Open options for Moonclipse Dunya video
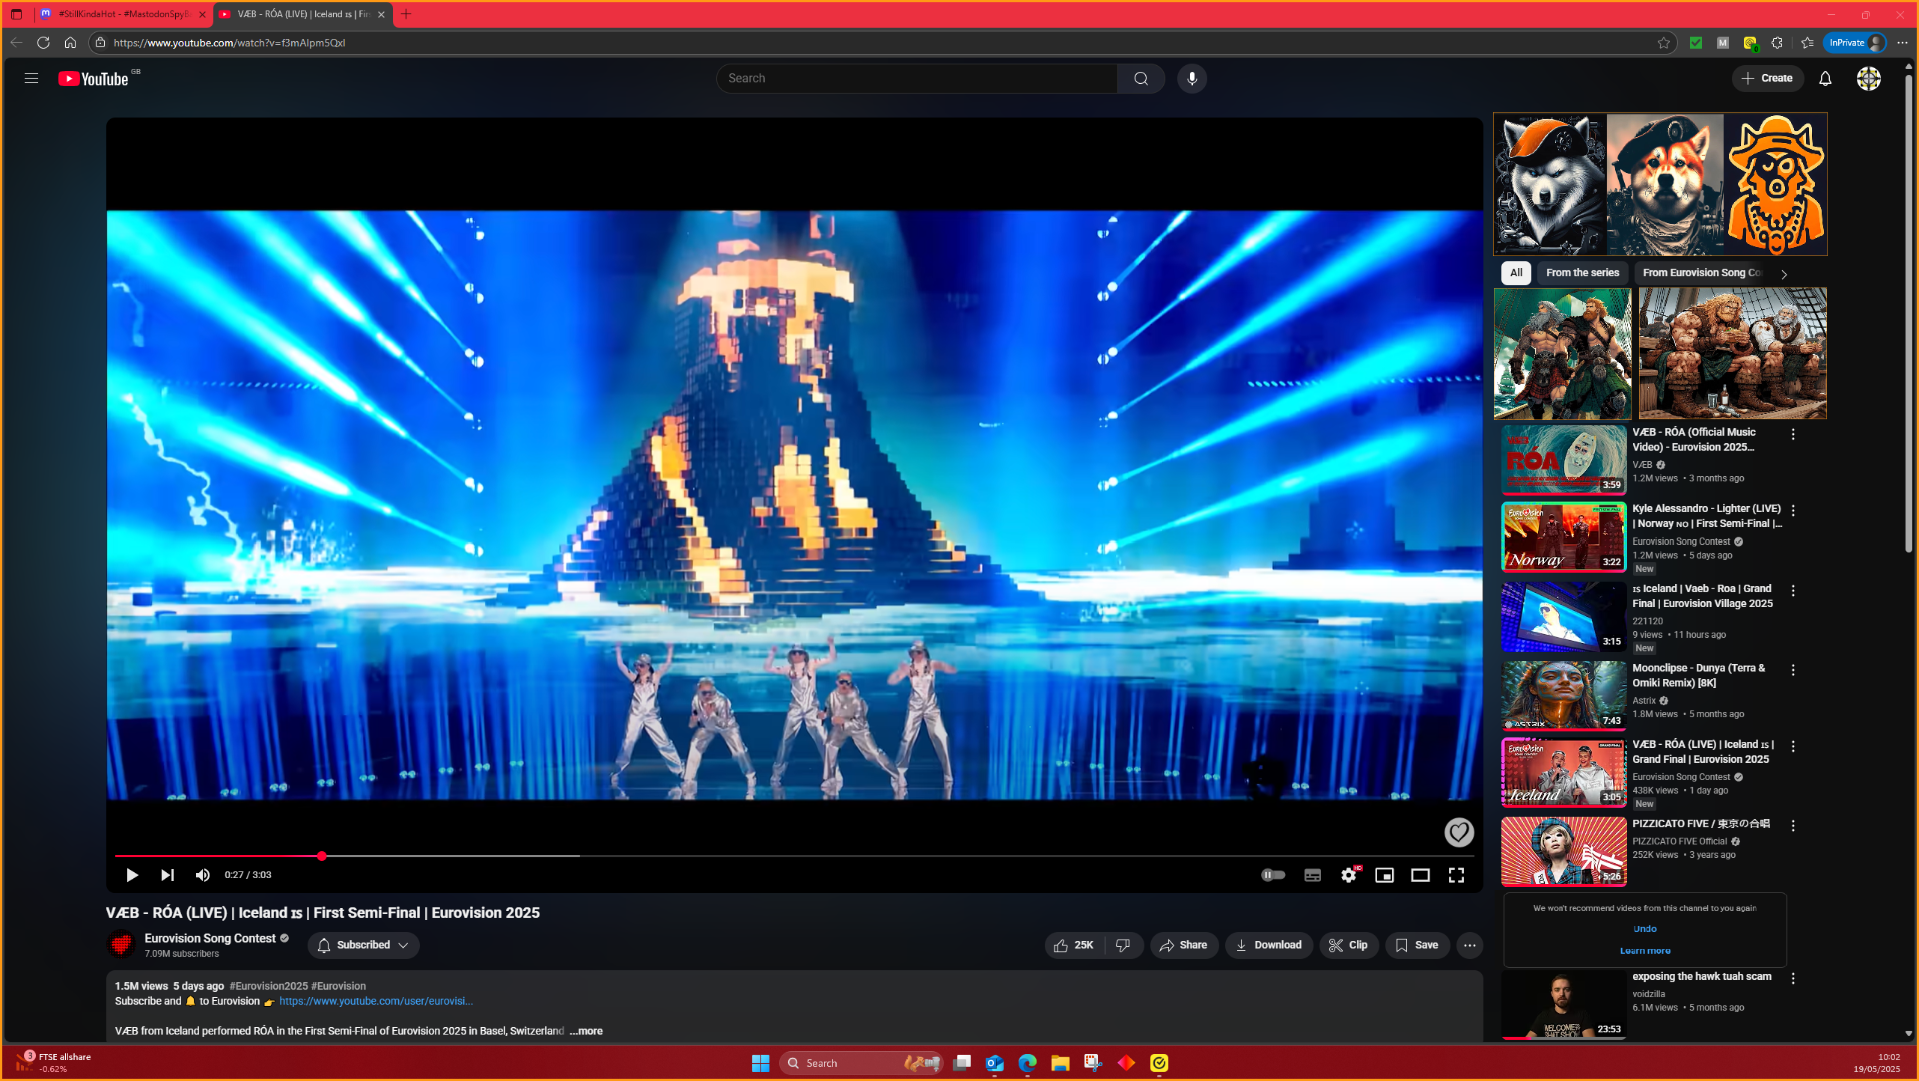 coord(1793,670)
